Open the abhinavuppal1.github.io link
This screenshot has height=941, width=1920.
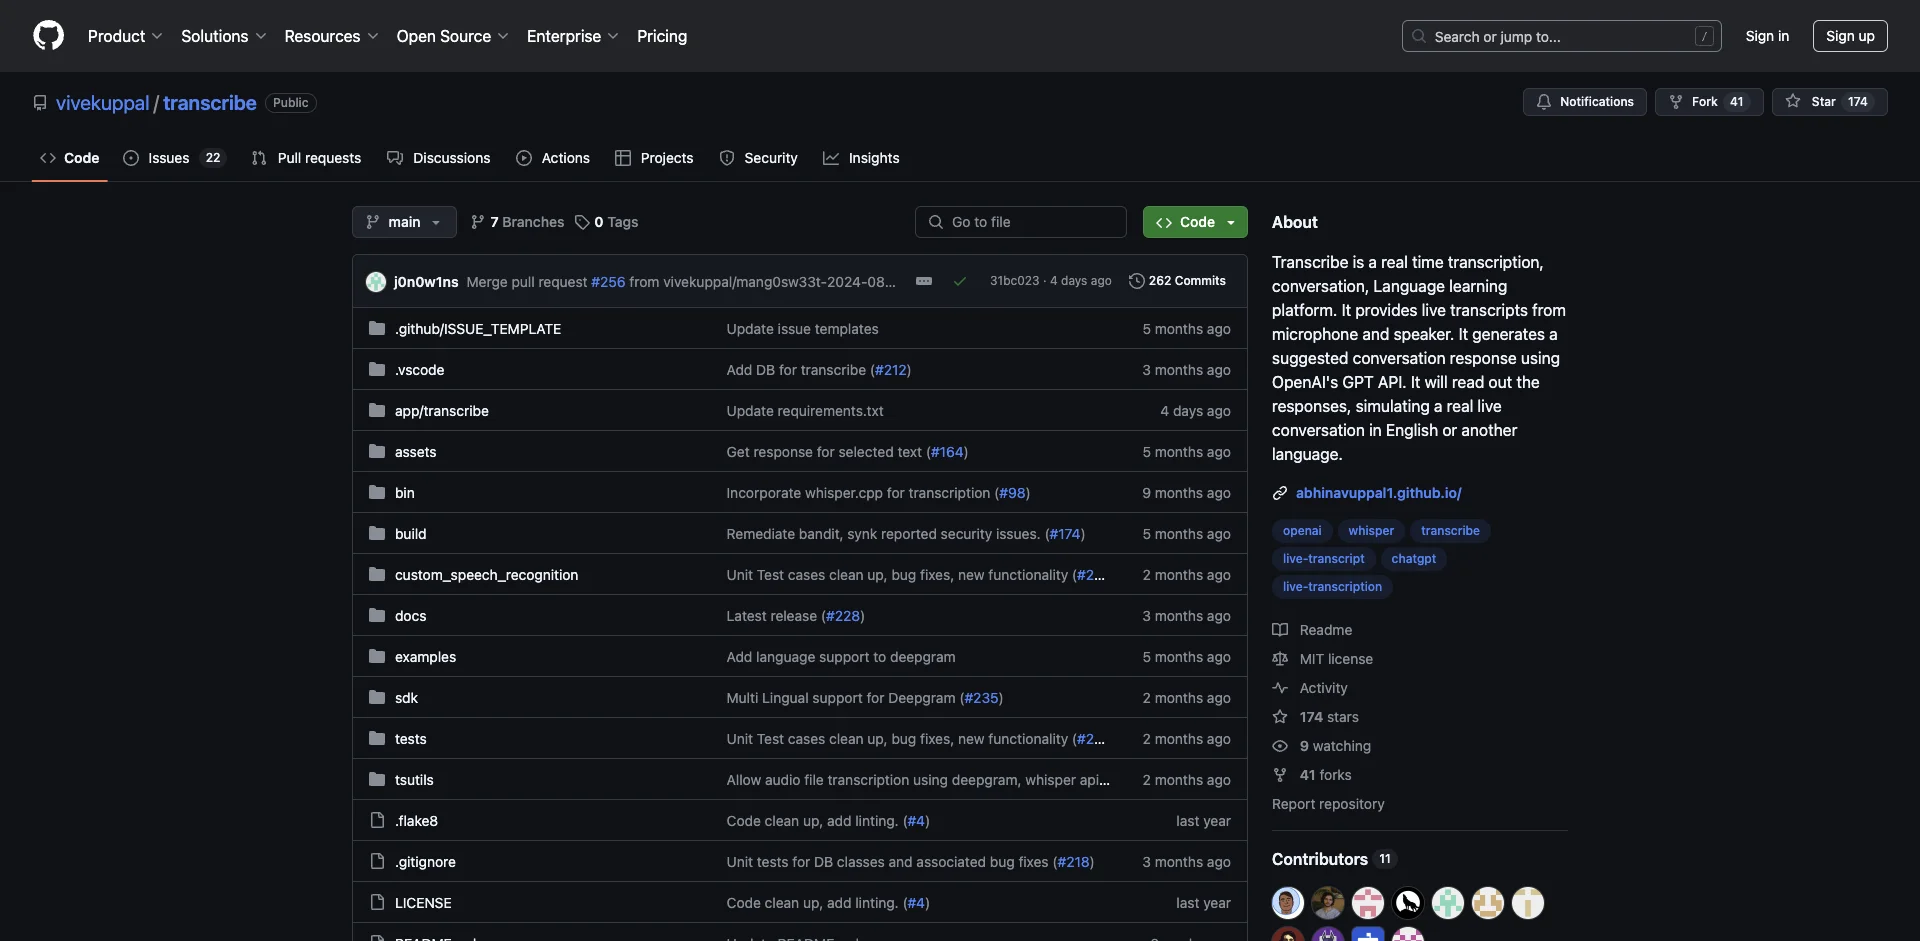[1379, 493]
